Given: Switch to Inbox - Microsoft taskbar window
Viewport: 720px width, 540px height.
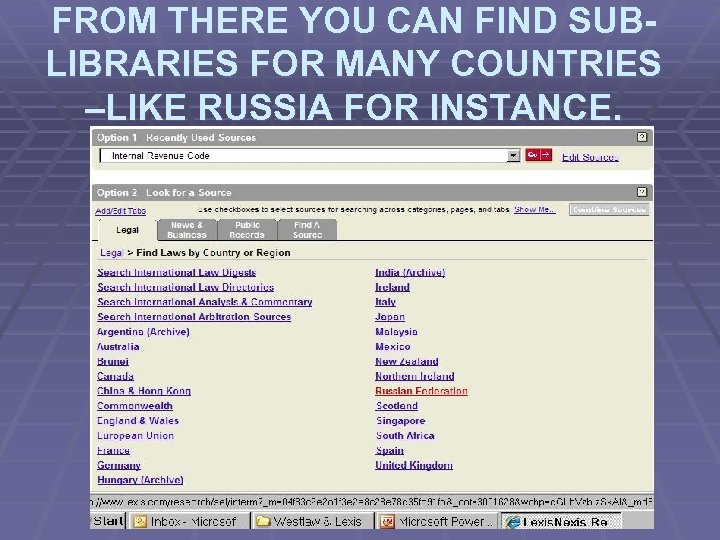Looking at the screenshot, I should (x=189, y=521).
